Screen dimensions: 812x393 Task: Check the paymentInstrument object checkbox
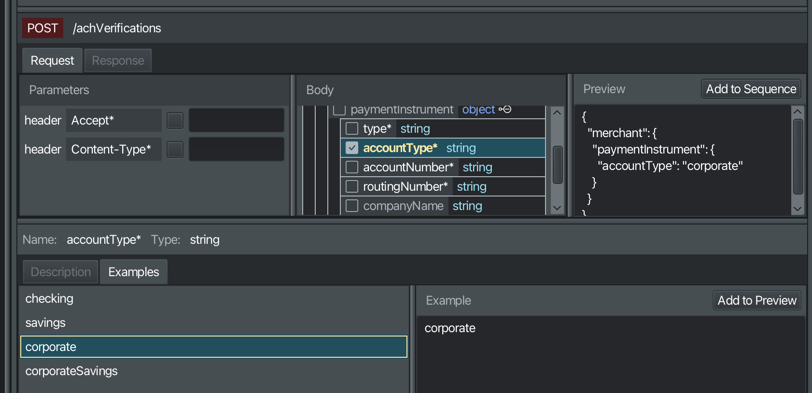tap(339, 110)
